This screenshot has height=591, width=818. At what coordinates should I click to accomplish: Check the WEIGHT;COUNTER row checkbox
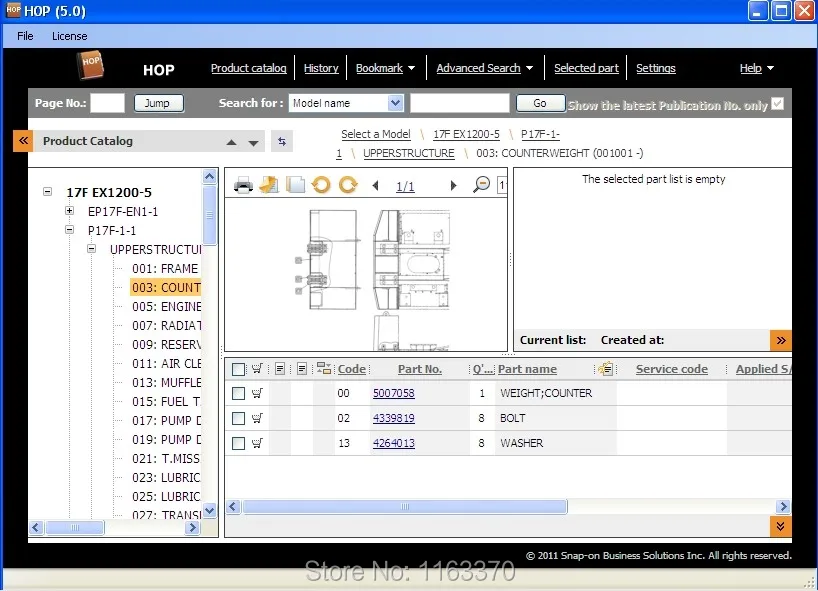click(x=238, y=393)
